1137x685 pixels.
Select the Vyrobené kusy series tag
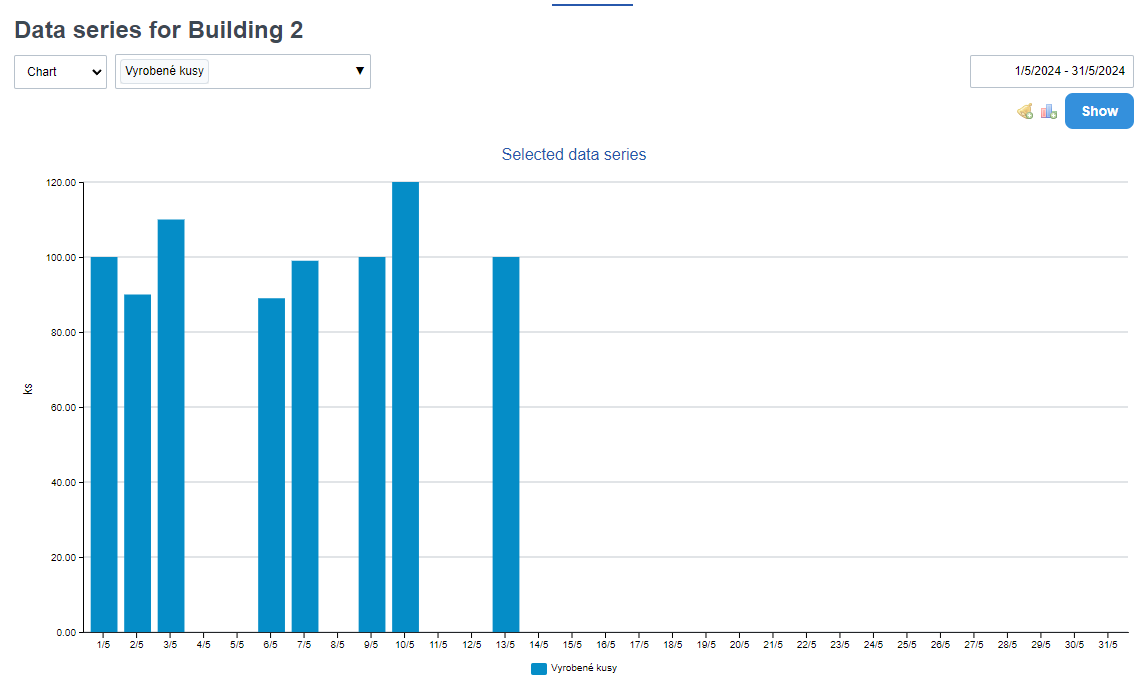tap(165, 71)
